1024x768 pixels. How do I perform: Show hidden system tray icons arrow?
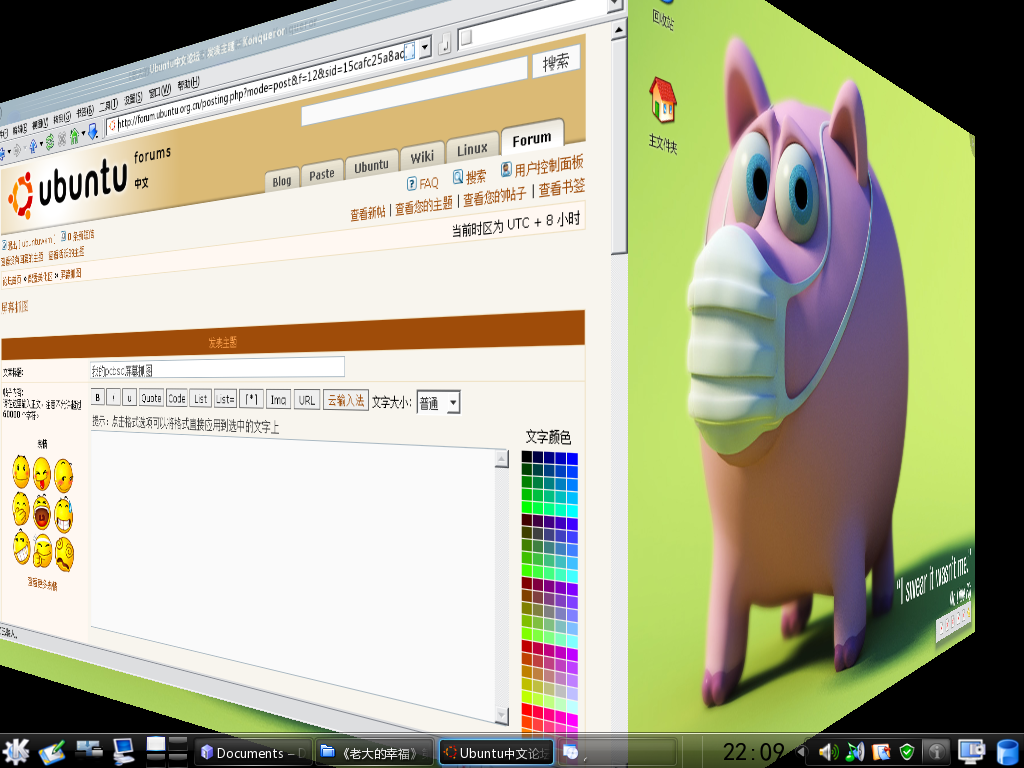point(802,752)
